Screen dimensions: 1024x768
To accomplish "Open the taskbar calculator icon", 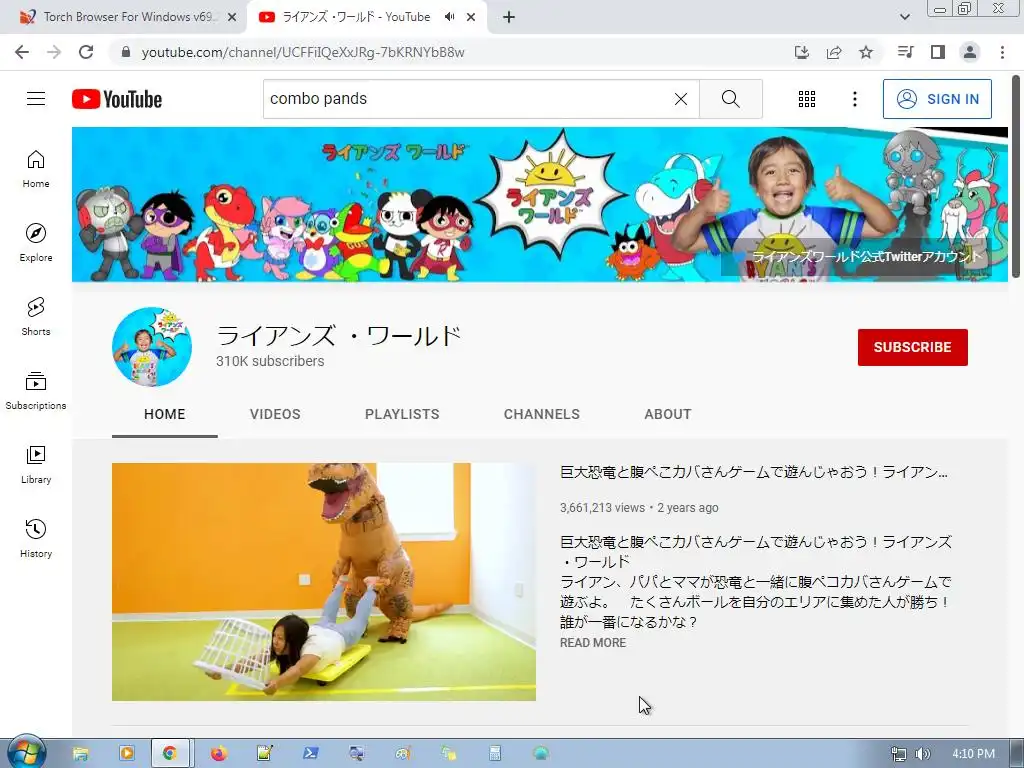I will coord(495,754).
